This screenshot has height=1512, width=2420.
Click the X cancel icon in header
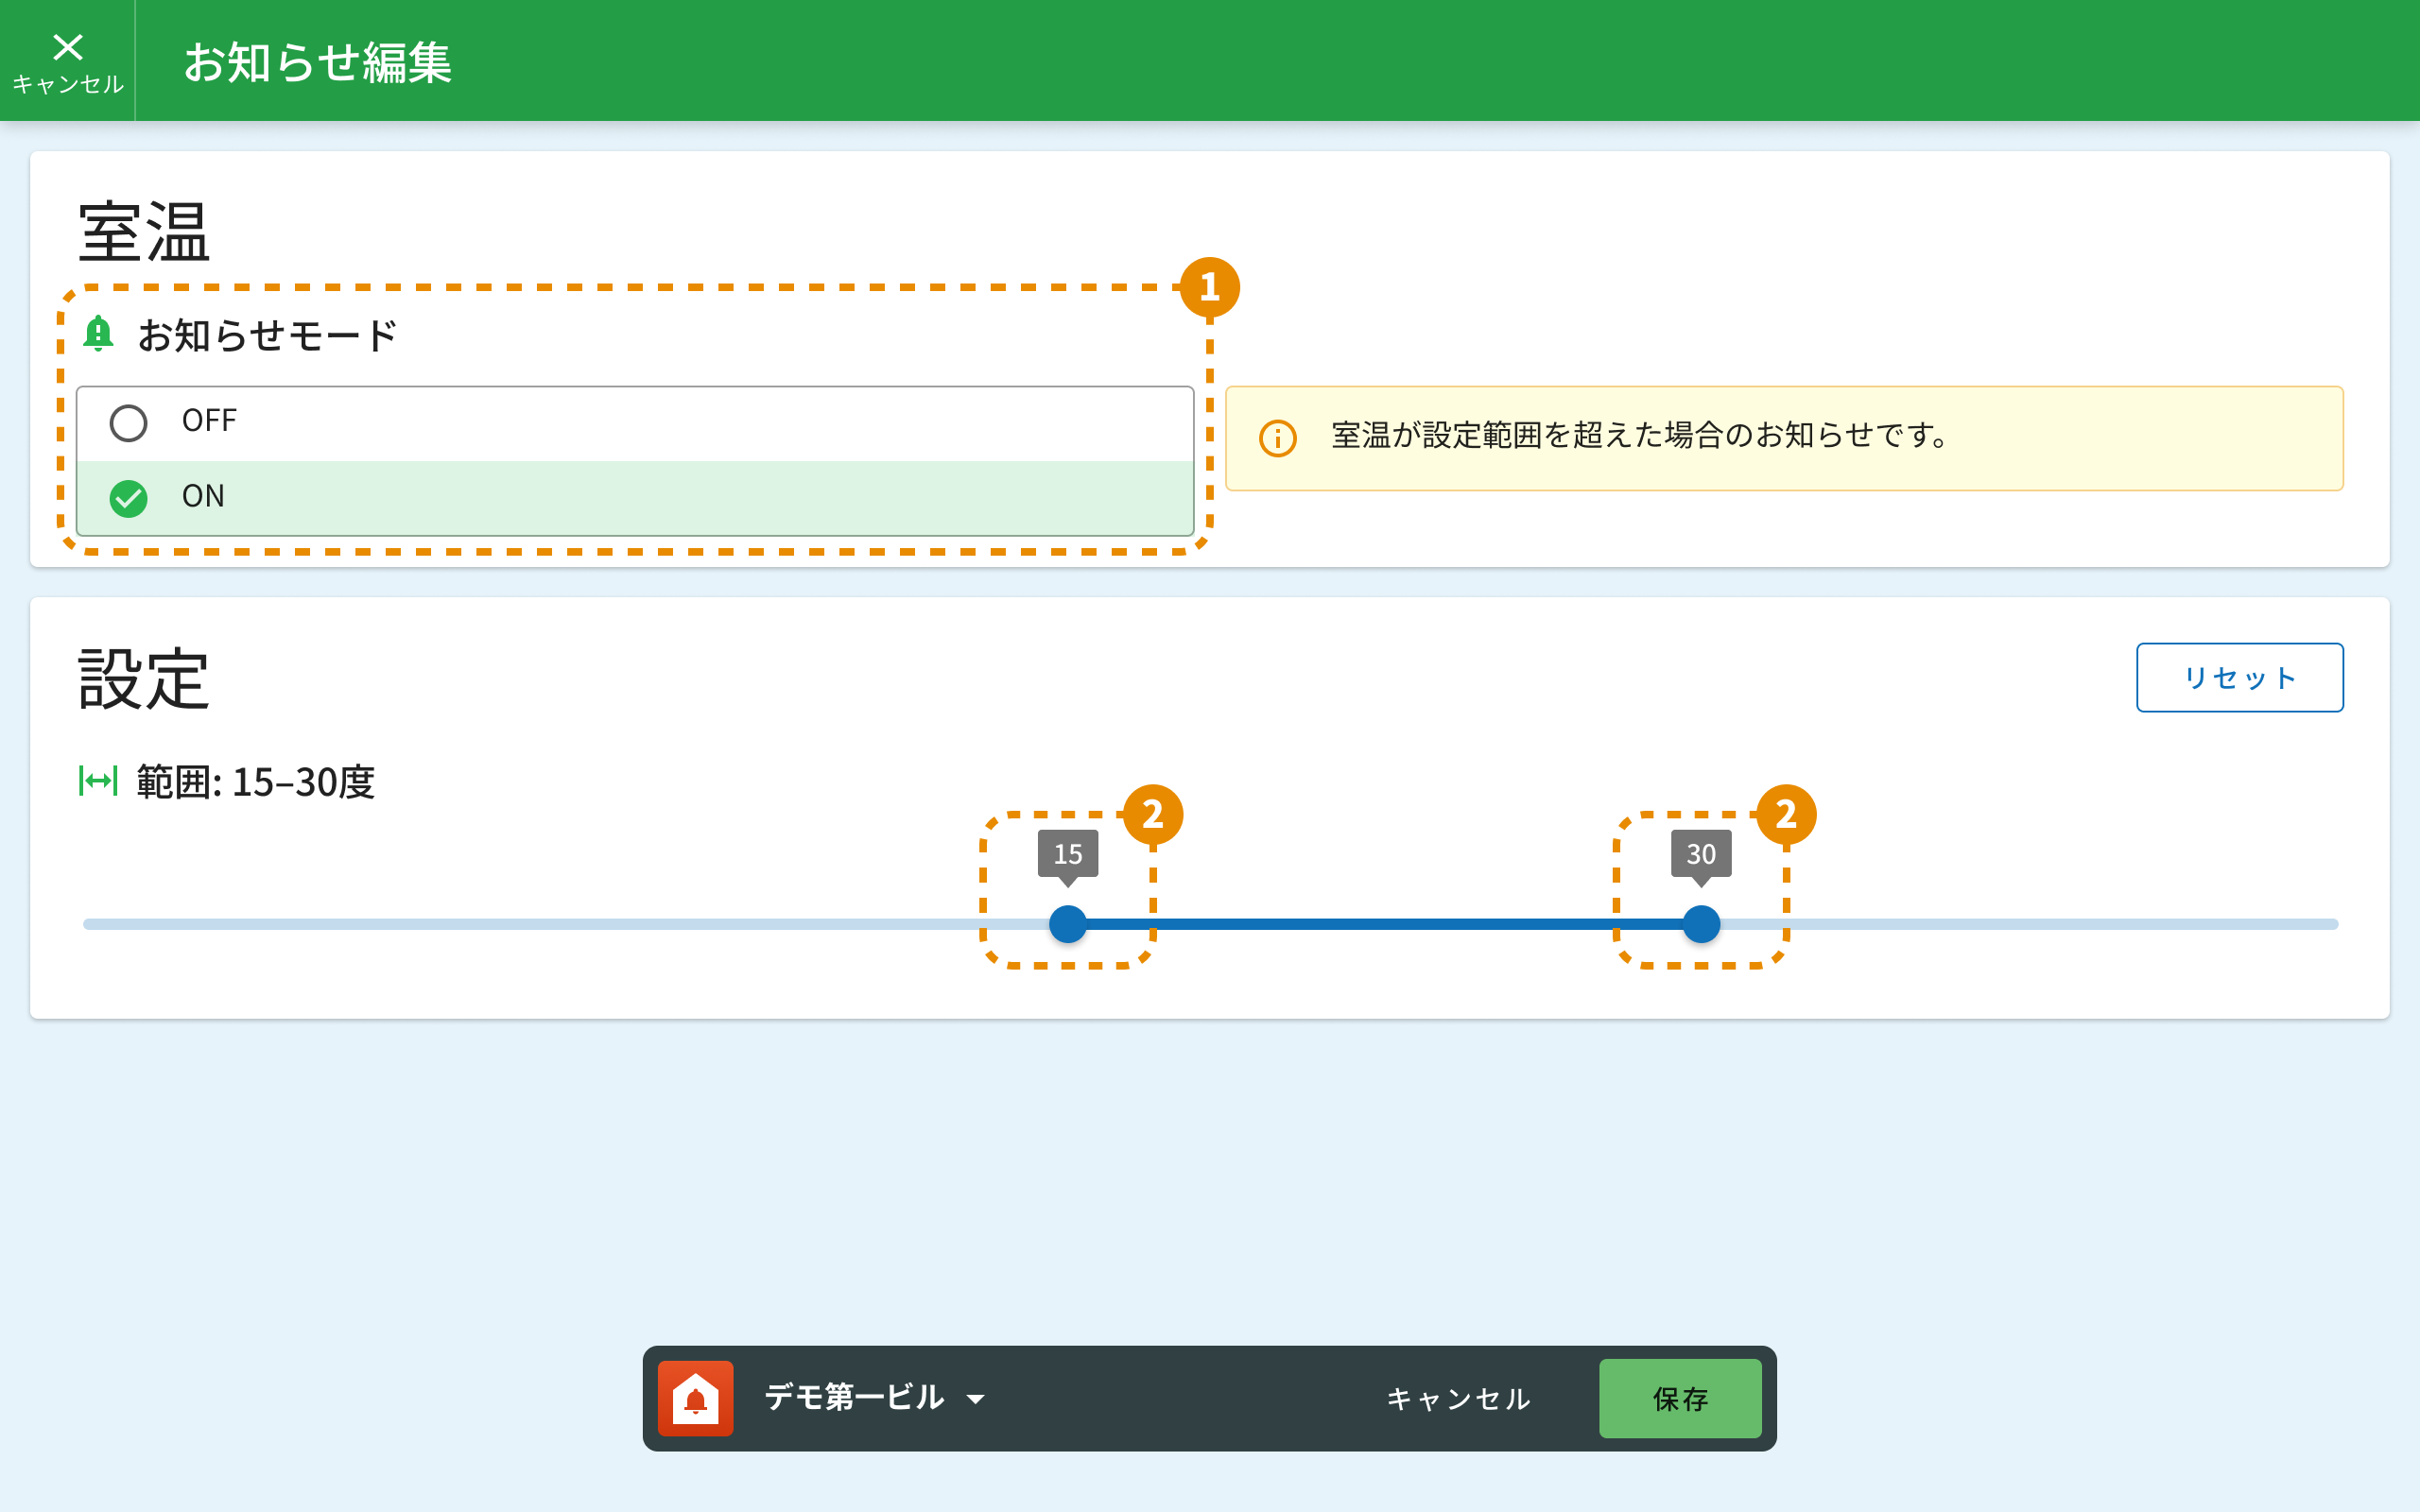coord(67,48)
